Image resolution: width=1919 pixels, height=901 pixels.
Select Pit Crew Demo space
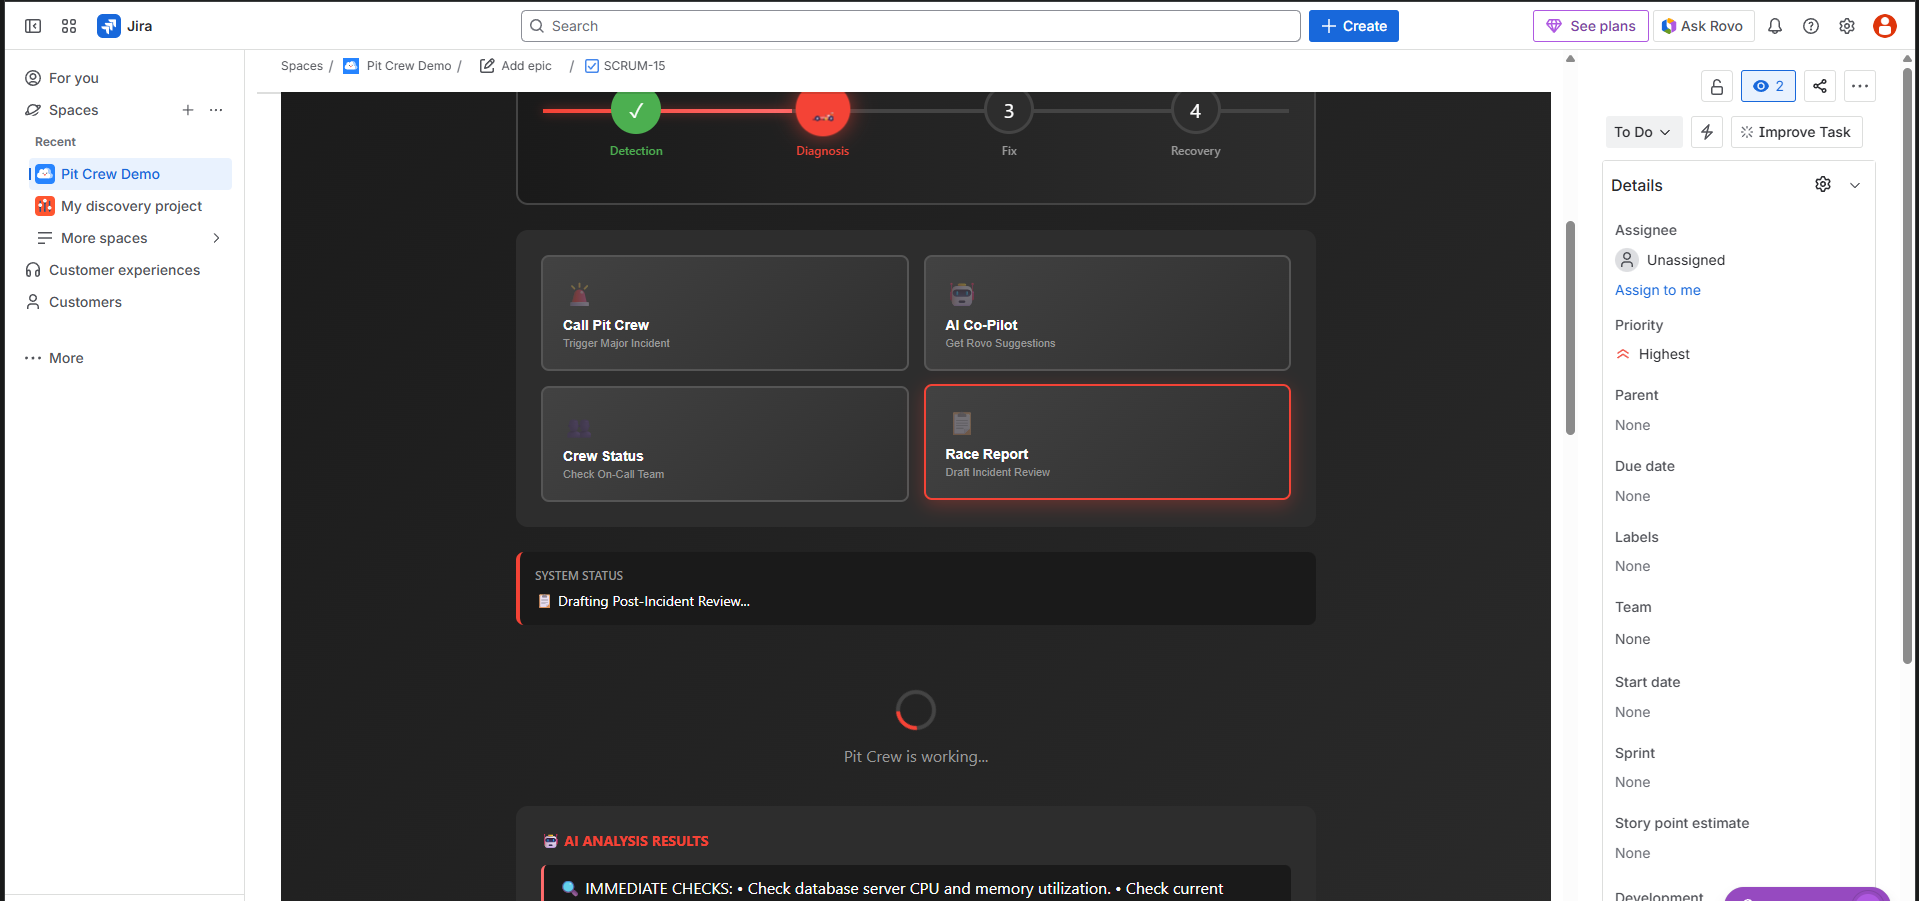131,174
